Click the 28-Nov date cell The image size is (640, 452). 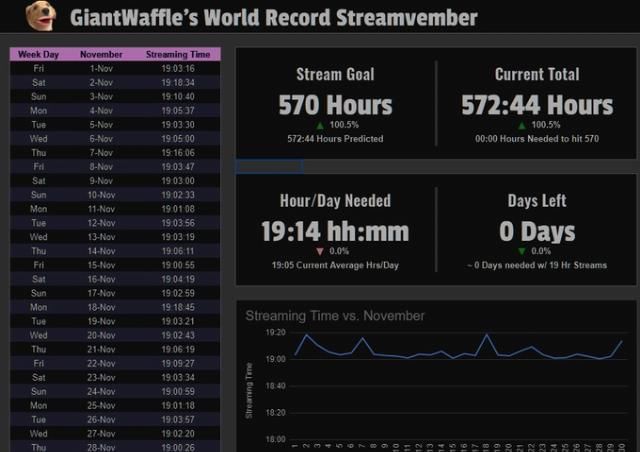[x=101, y=447]
